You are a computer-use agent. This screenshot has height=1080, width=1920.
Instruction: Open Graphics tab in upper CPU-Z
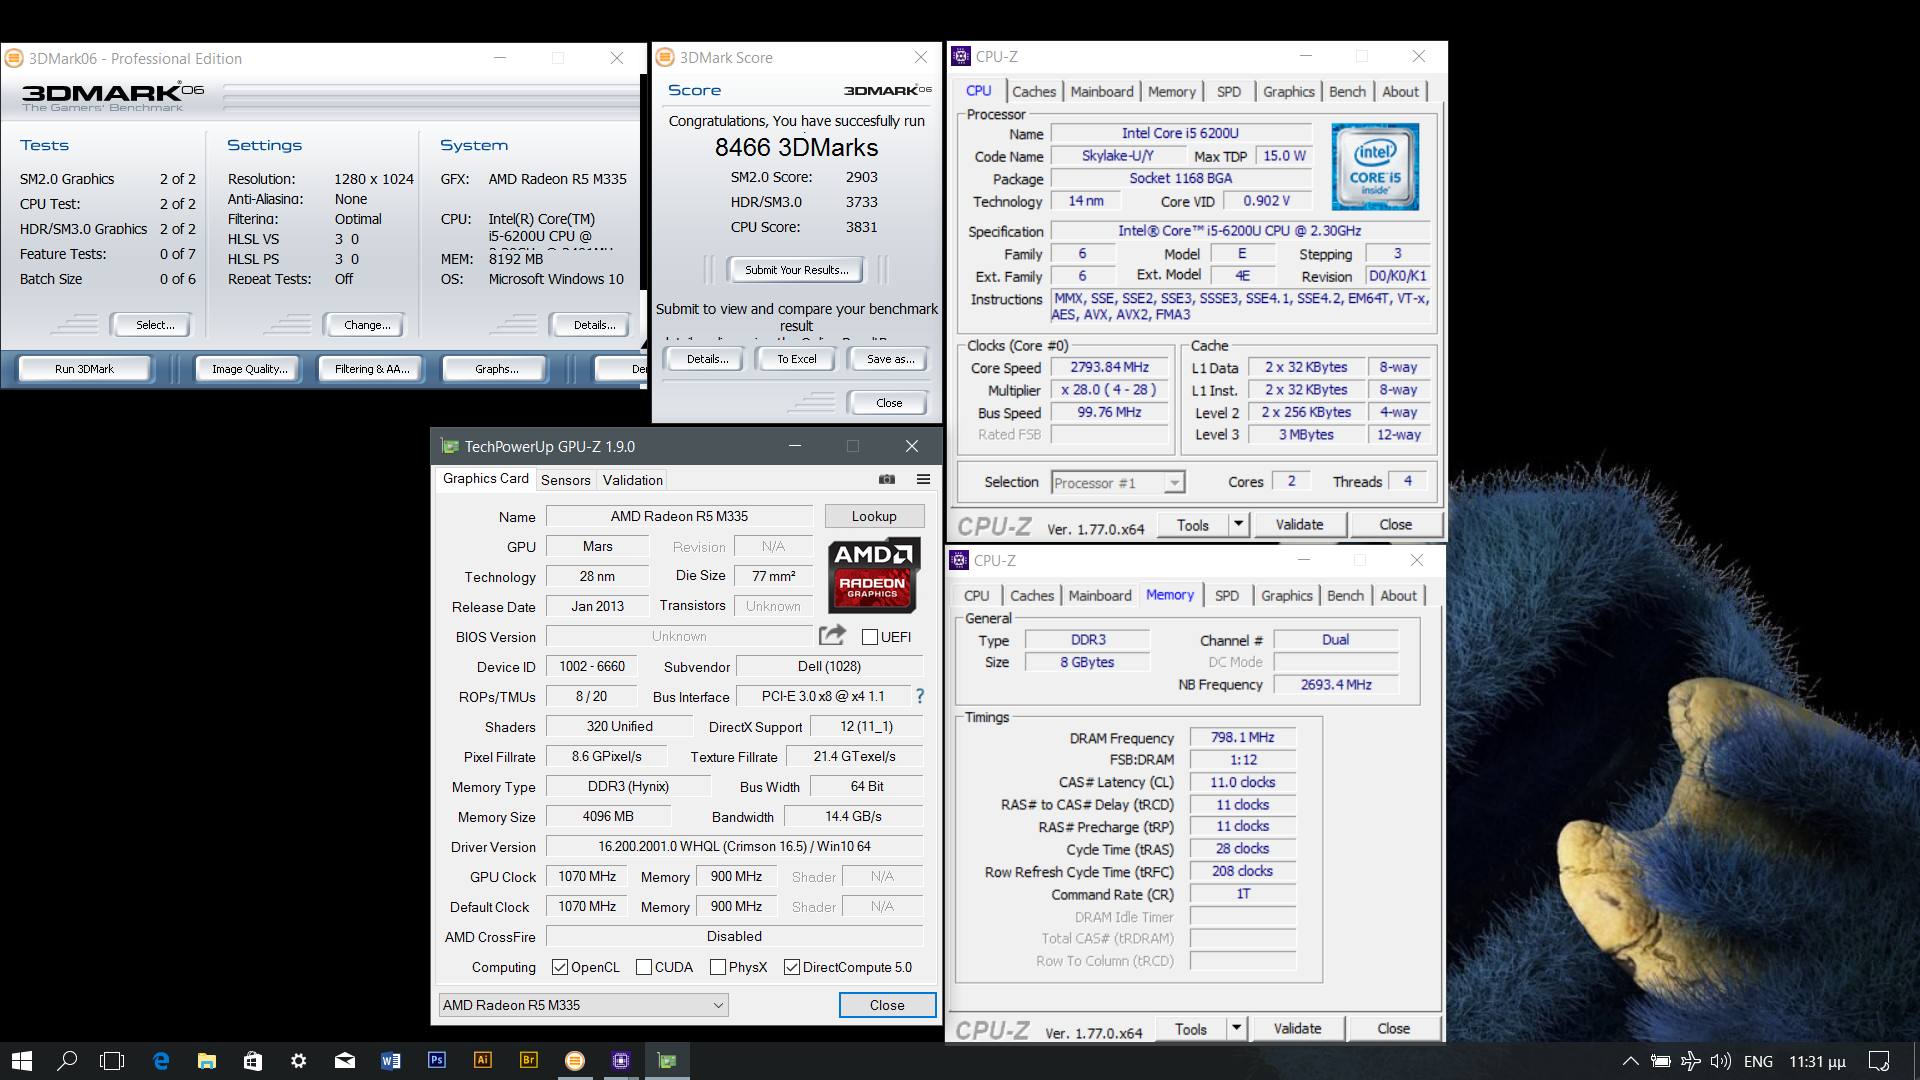(x=1288, y=91)
